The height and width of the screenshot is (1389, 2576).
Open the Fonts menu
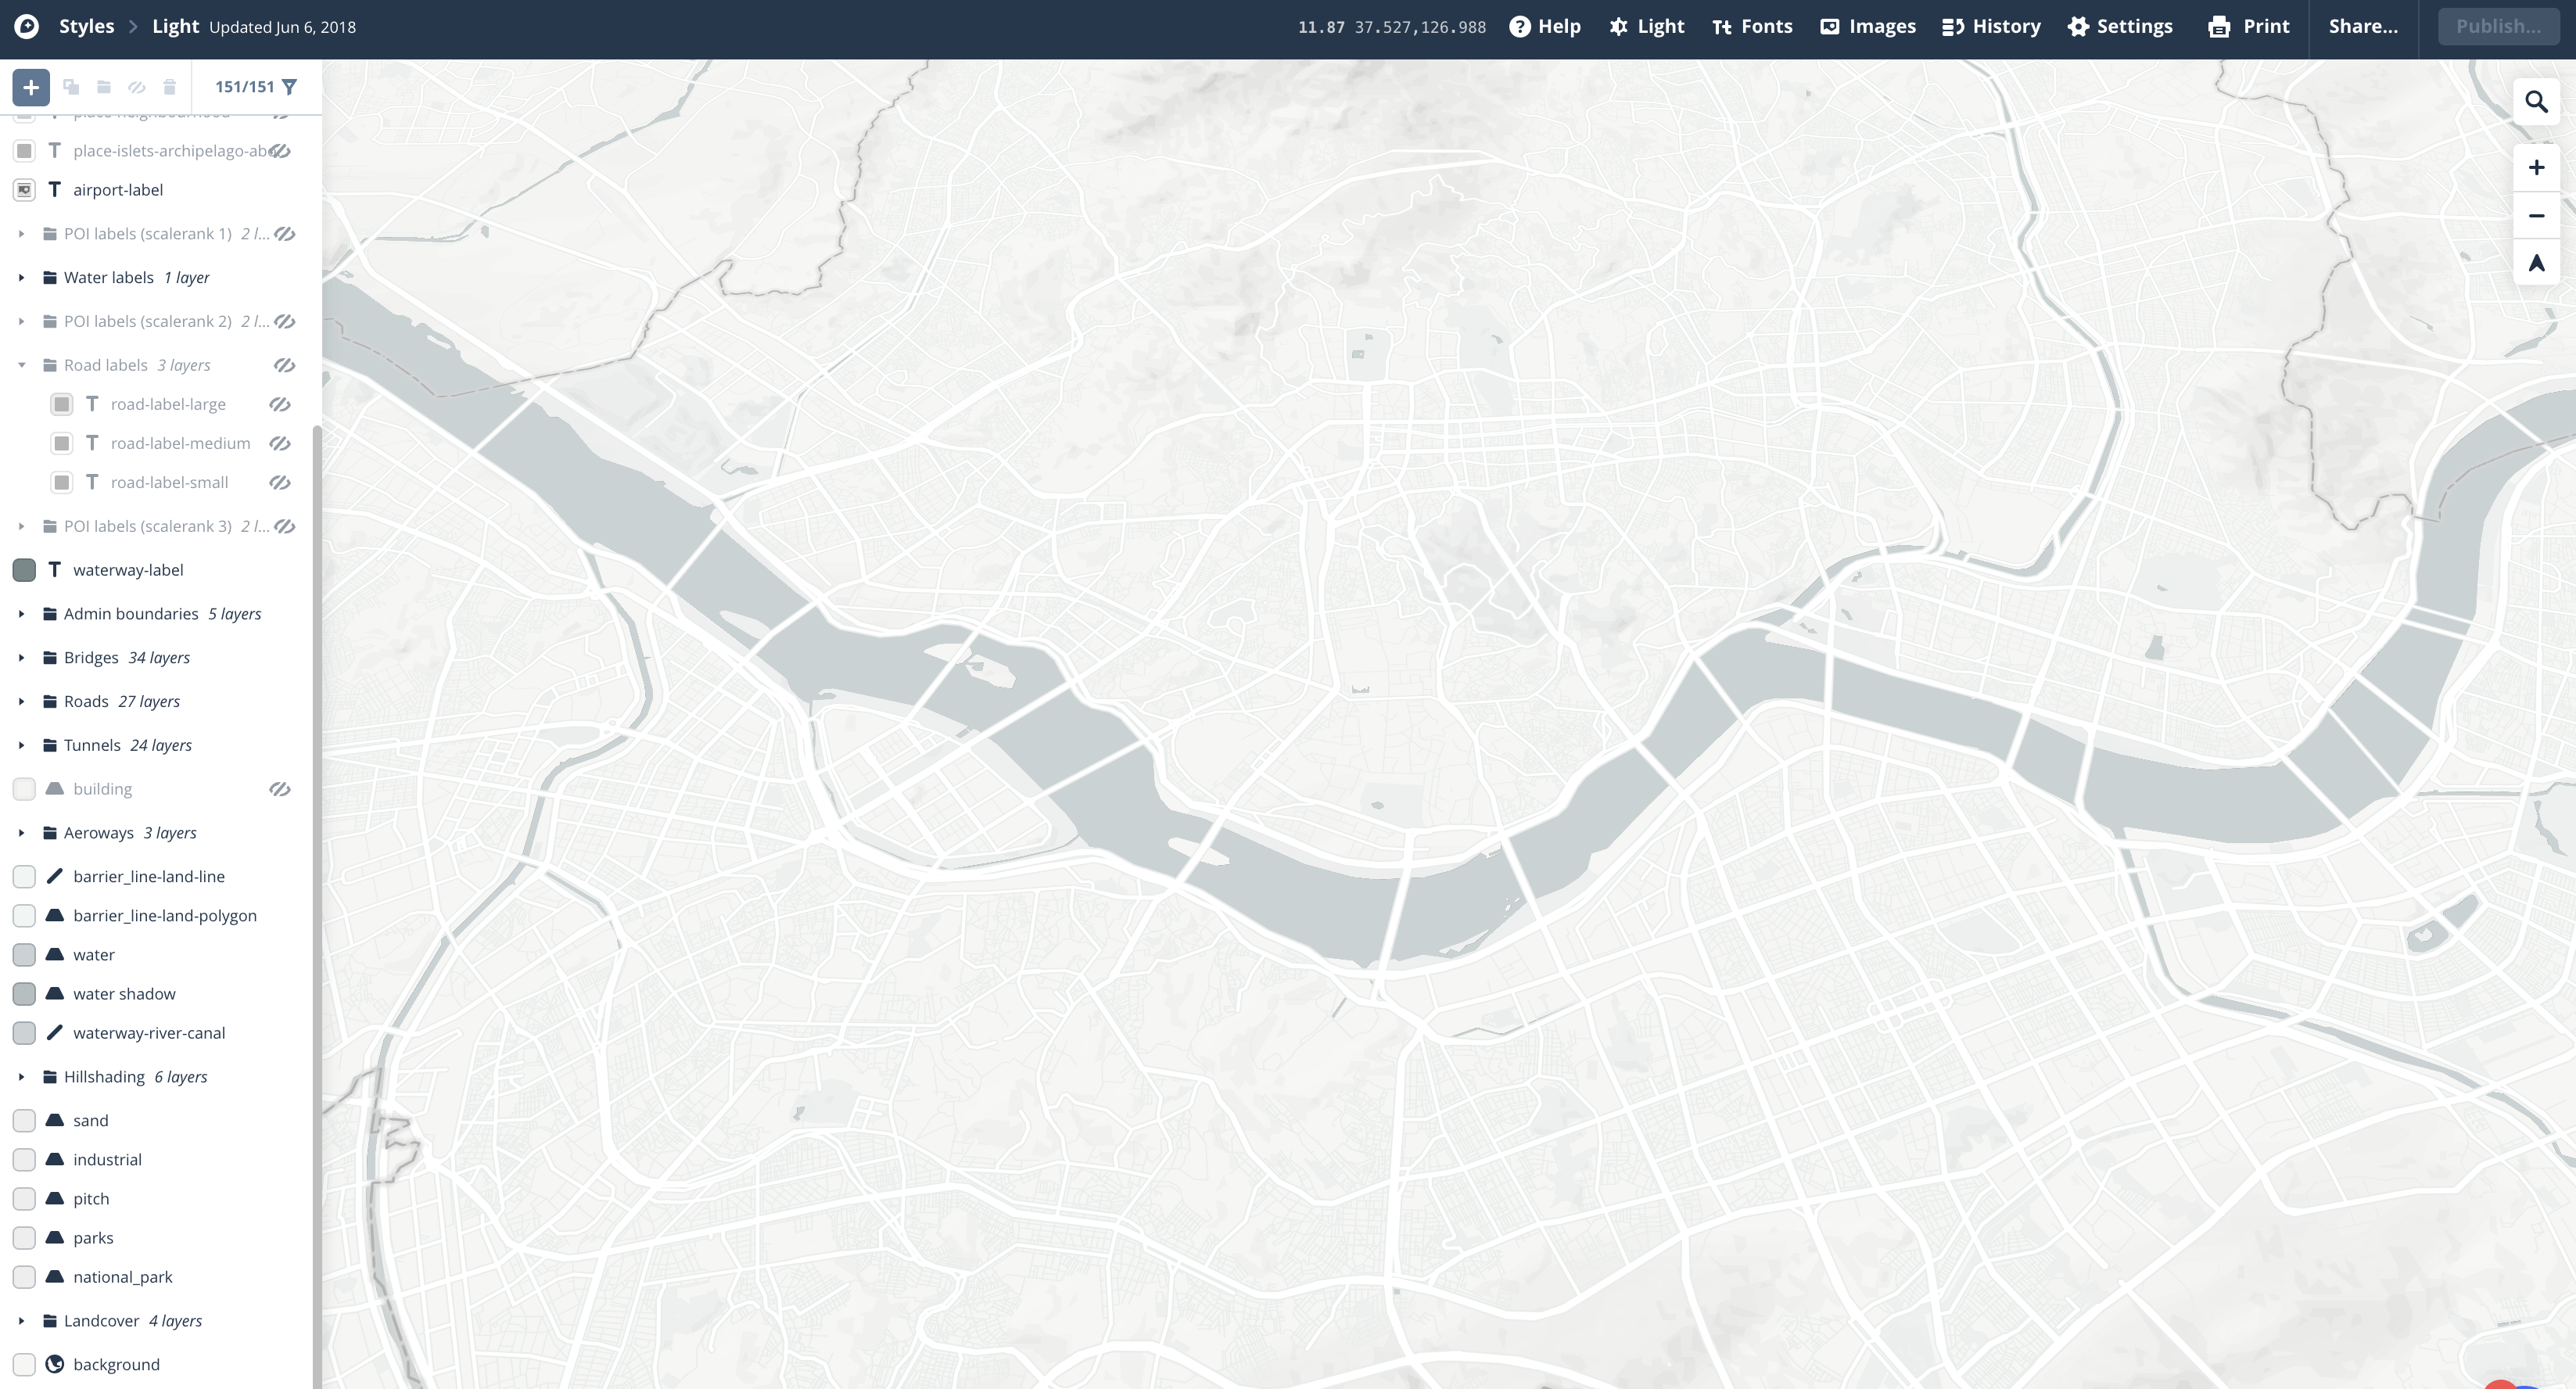[1752, 27]
